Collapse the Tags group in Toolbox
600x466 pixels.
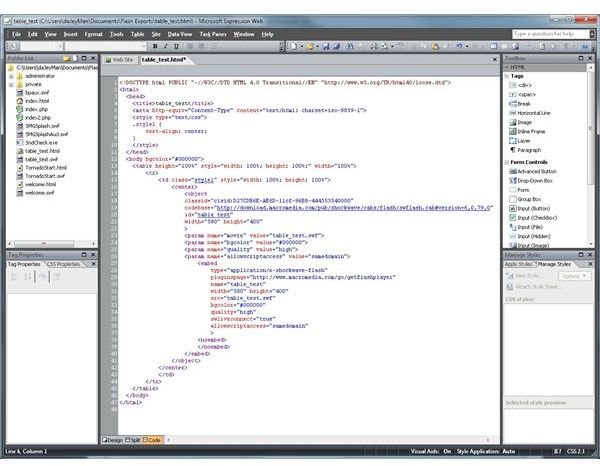506,75
